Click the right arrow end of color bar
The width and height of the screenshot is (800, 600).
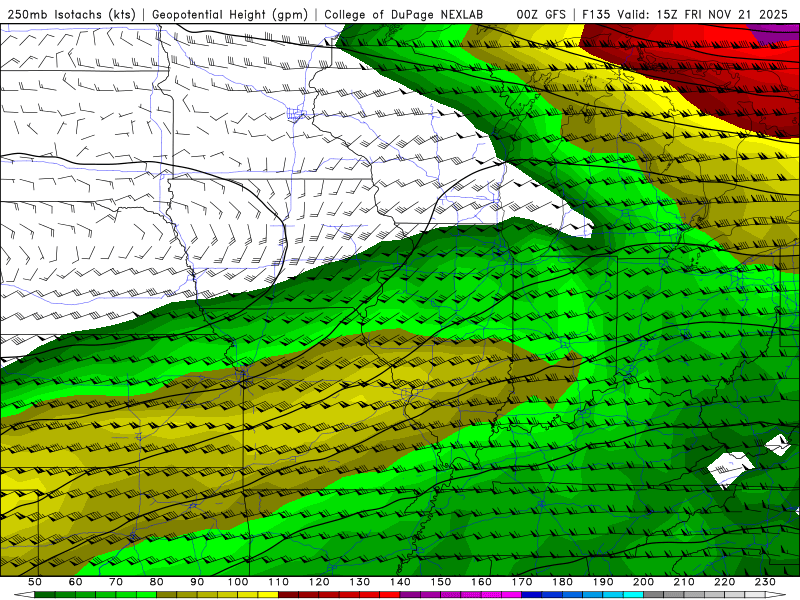point(776,595)
